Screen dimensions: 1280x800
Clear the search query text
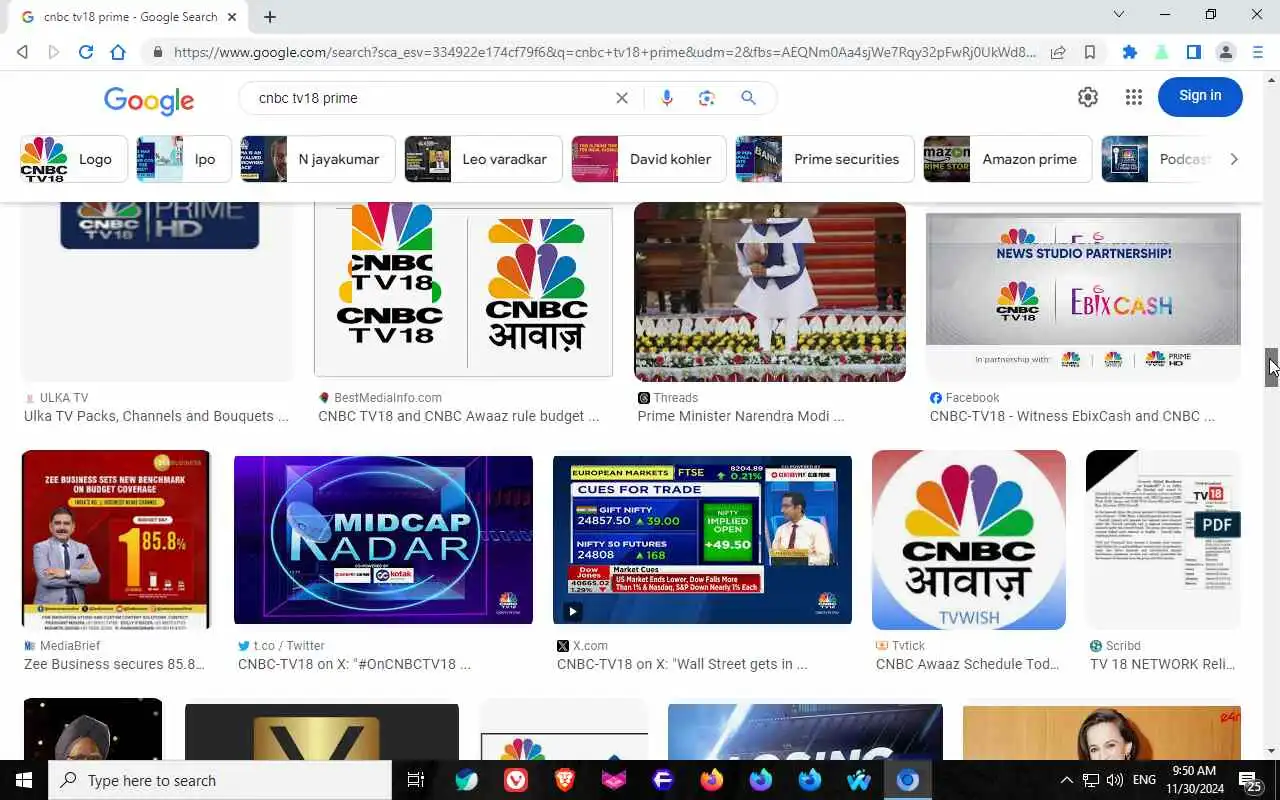tap(622, 98)
